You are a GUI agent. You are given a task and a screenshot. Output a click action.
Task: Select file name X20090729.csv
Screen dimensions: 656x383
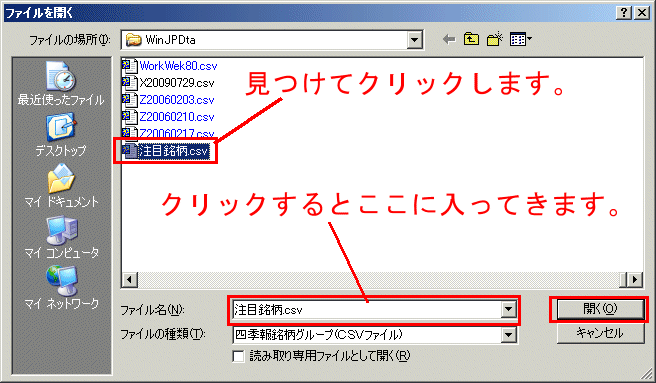coord(177,83)
